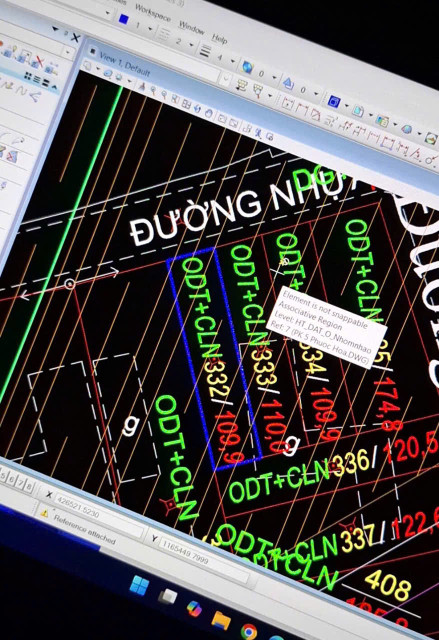Viewport: 439px width, 640px height.
Task: Click the red X delete icon in task panel
Action: point(38,63)
